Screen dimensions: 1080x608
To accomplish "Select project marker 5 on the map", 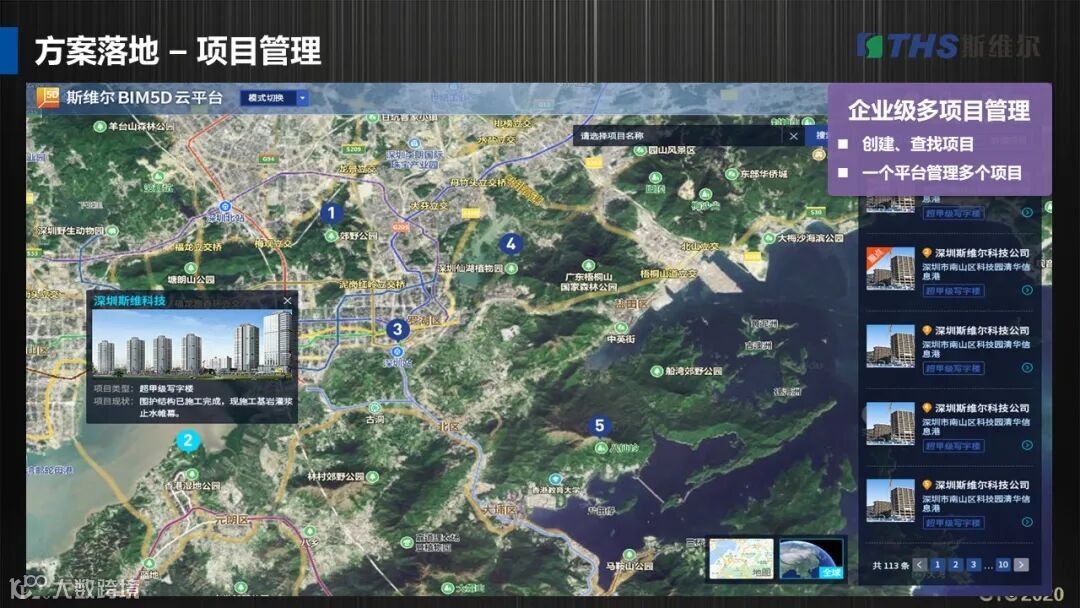I will point(599,426).
